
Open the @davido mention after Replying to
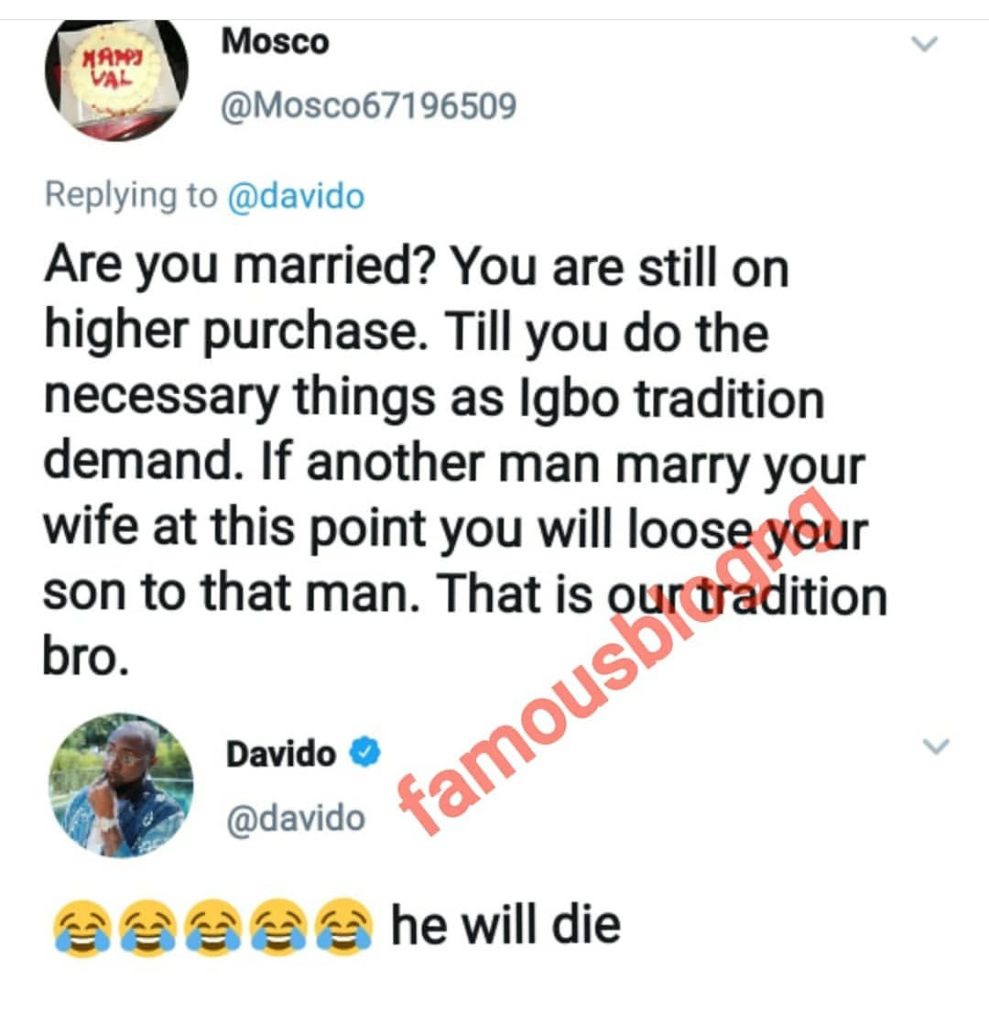pos(296,196)
